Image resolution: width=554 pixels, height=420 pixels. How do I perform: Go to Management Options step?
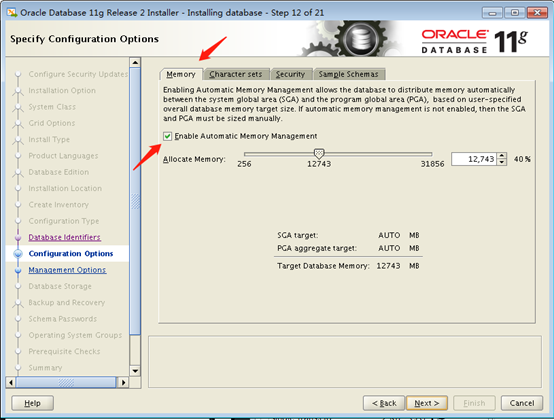67,270
